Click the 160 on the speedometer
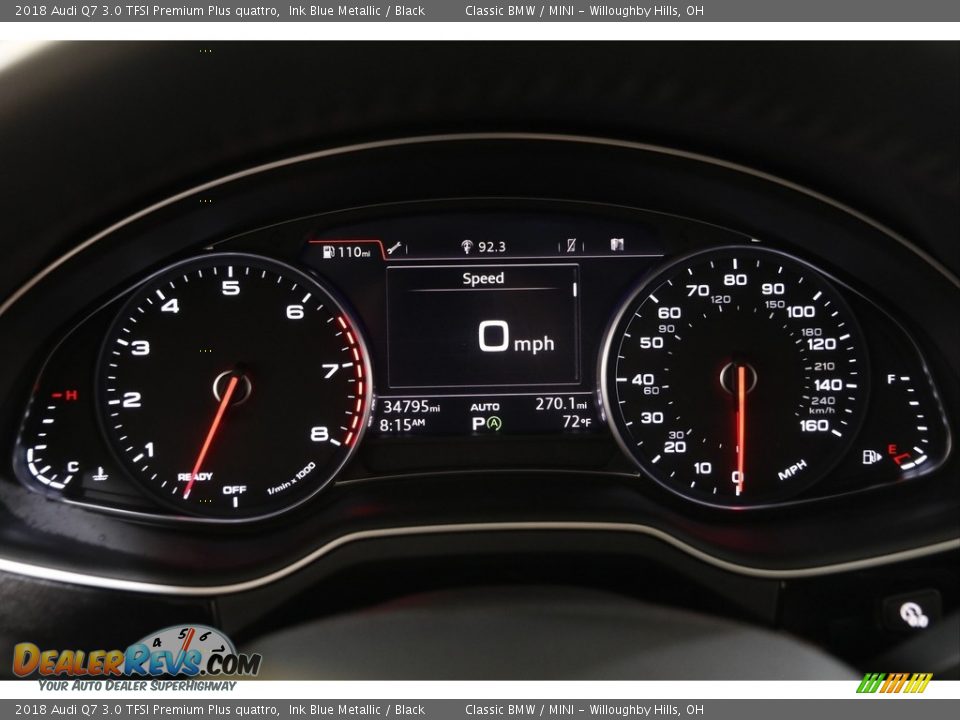This screenshot has height=720, width=960. tap(814, 425)
